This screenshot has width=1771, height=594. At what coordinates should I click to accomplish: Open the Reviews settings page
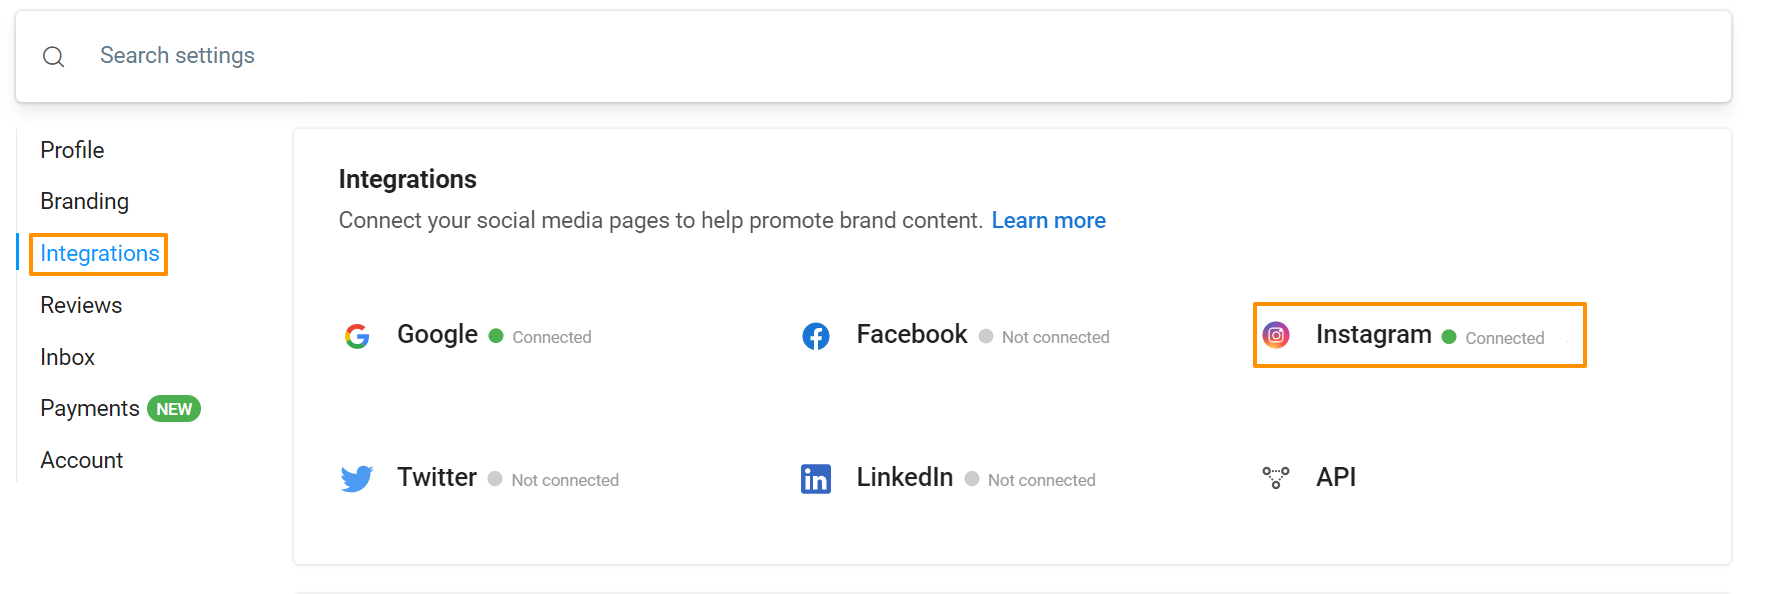point(81,305)
